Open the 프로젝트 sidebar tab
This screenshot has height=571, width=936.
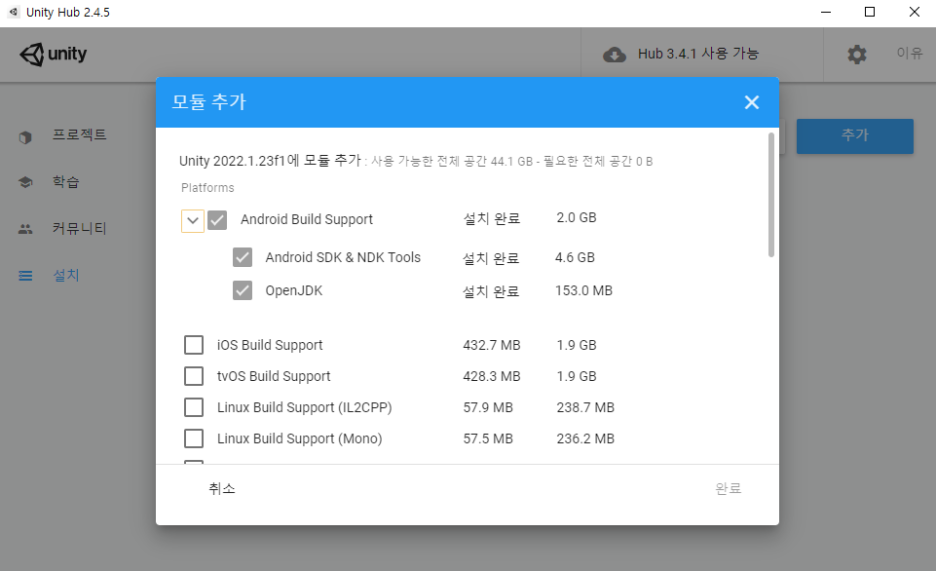coord(79,135)
